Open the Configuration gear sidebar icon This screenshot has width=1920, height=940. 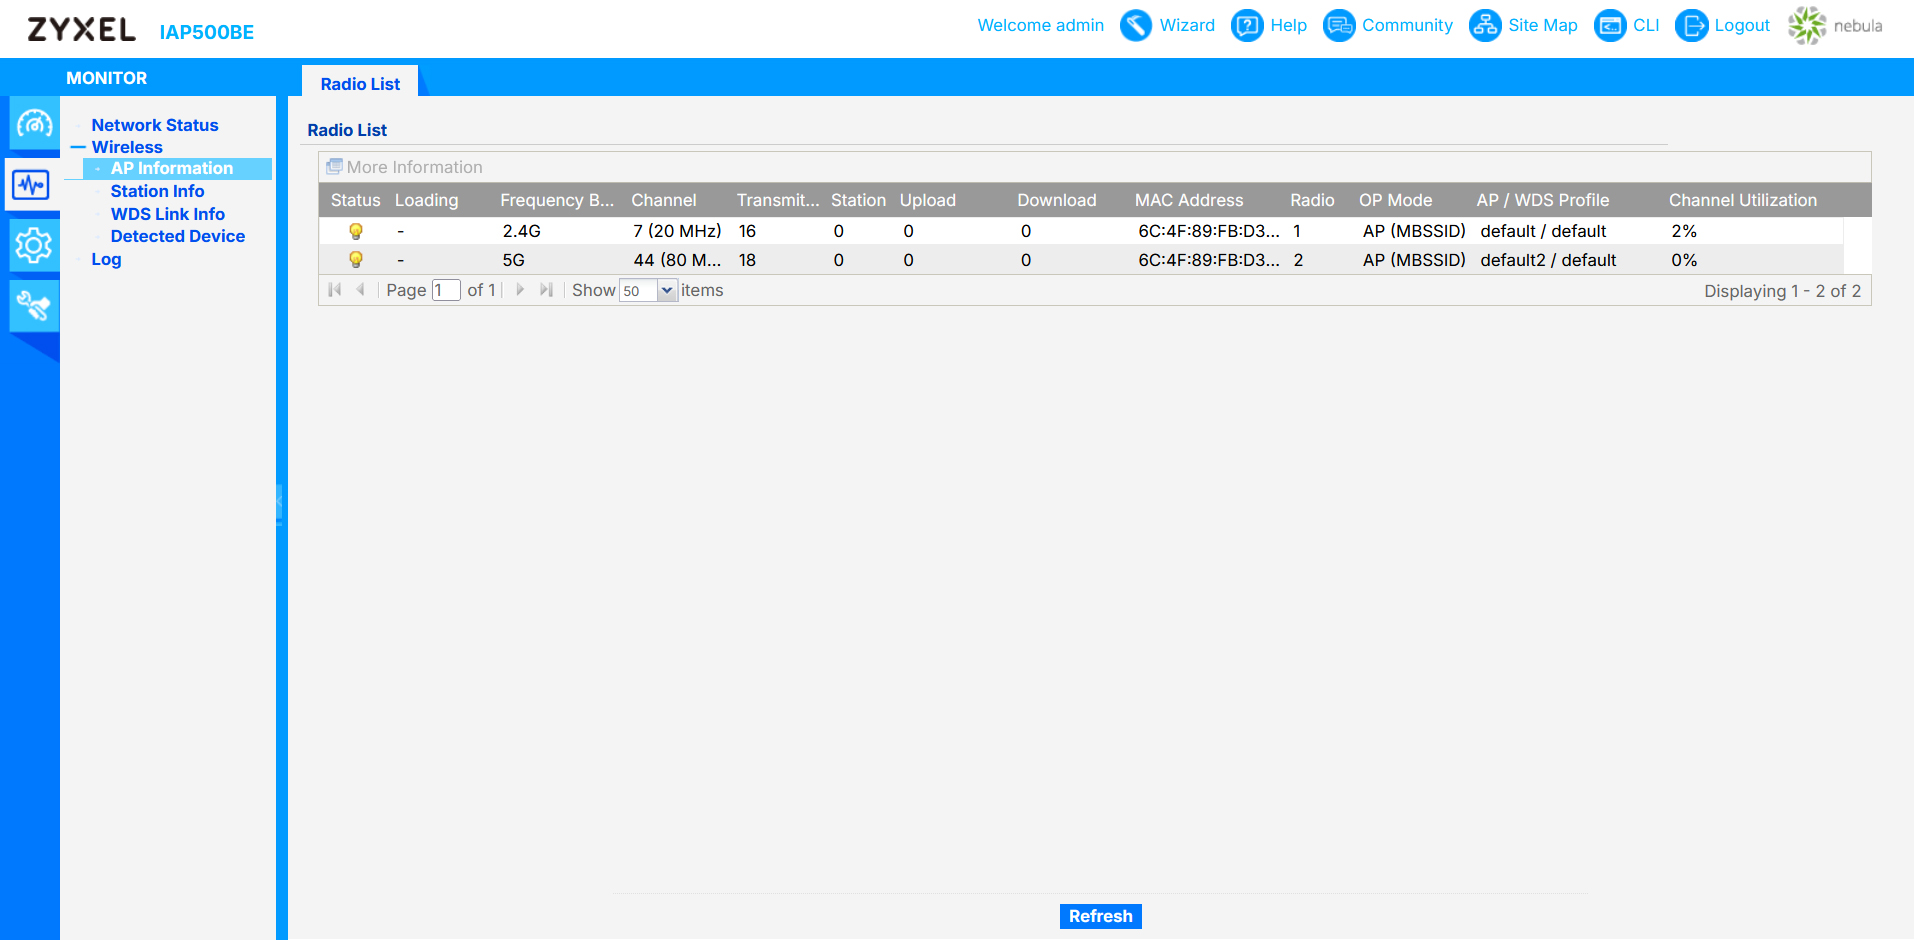(x=34, y=245)
